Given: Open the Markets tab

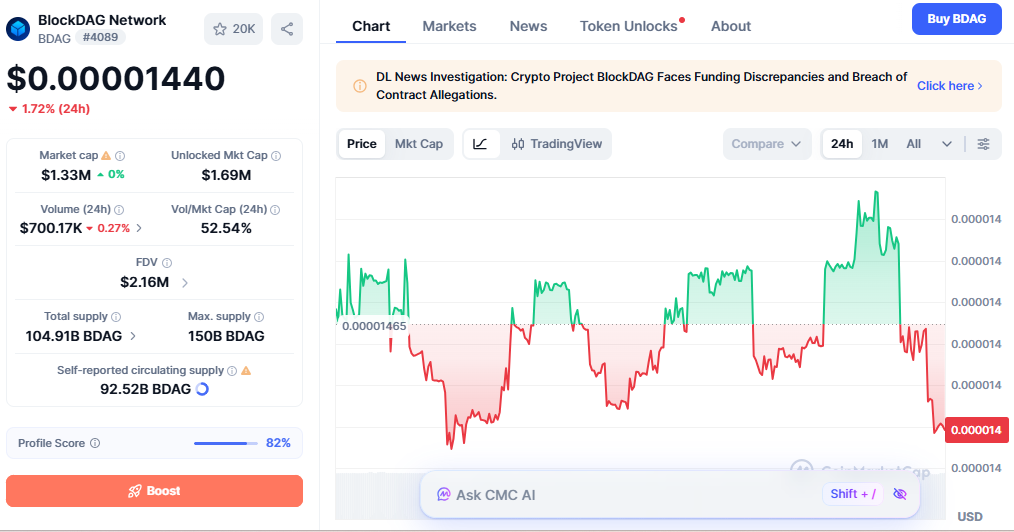Looking at the screenshot, I should point(449,27).
